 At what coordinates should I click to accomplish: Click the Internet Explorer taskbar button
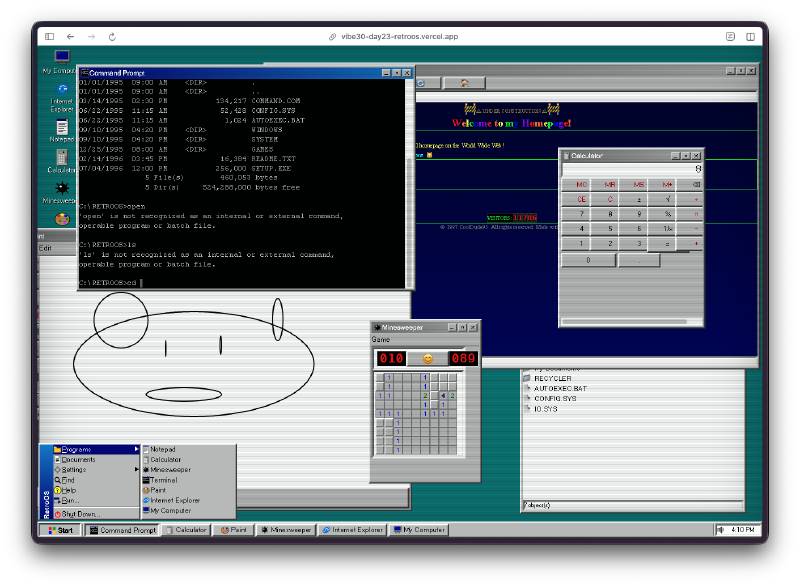coord(352,530)
